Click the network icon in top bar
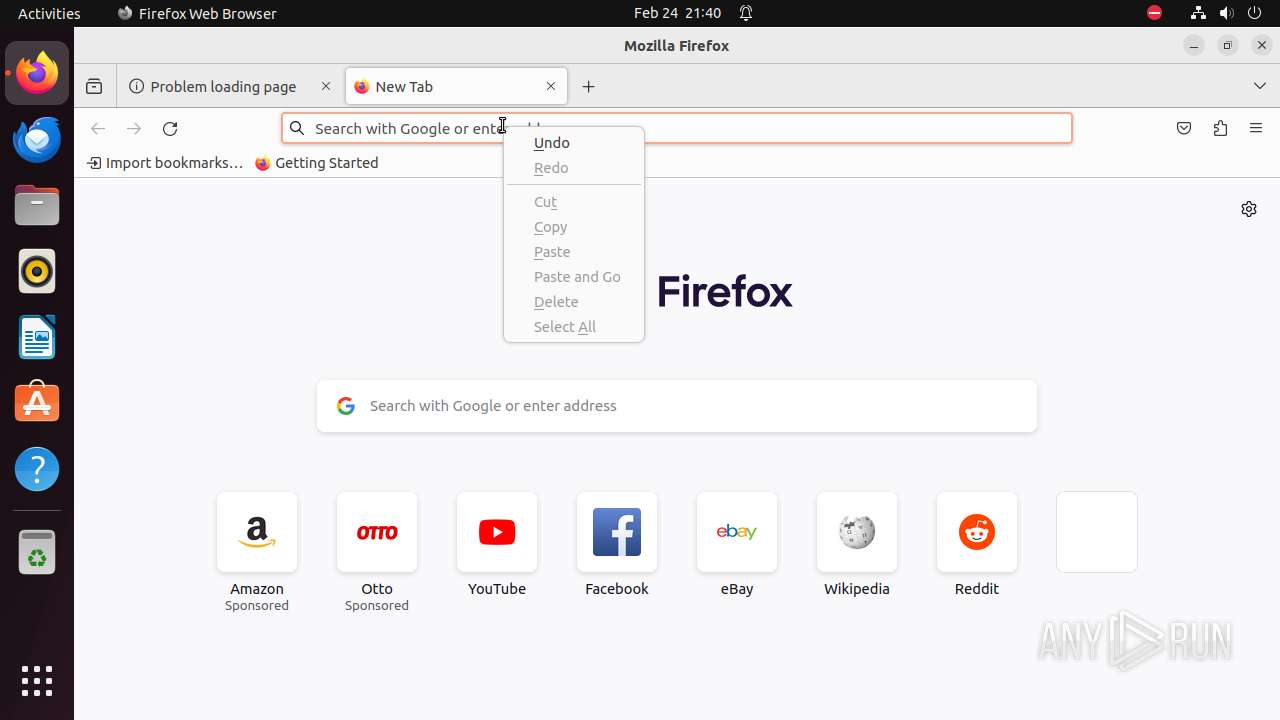1280x720 pixels. click(x=1198, y=13)
